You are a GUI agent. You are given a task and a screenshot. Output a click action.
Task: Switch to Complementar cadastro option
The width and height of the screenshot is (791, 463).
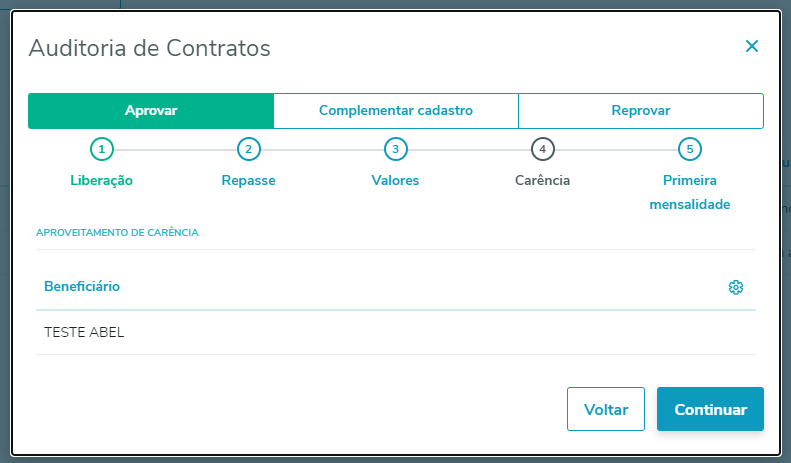(396, 111)
